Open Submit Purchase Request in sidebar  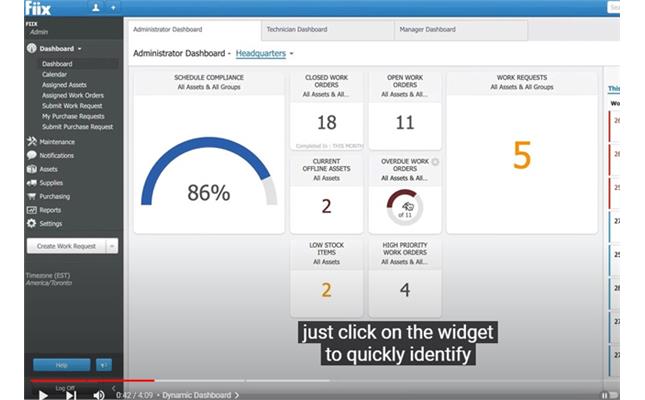pos(77,127)
